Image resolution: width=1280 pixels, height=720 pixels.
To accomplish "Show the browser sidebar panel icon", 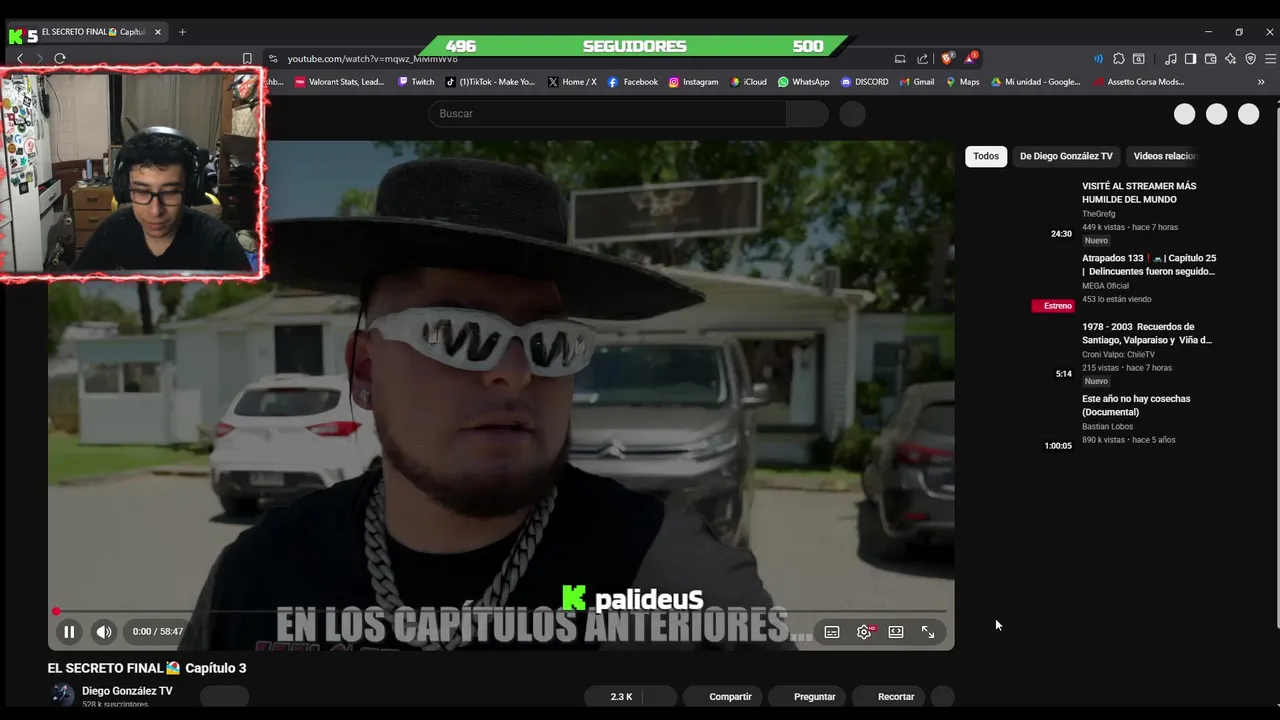I will coord(1190,59).
